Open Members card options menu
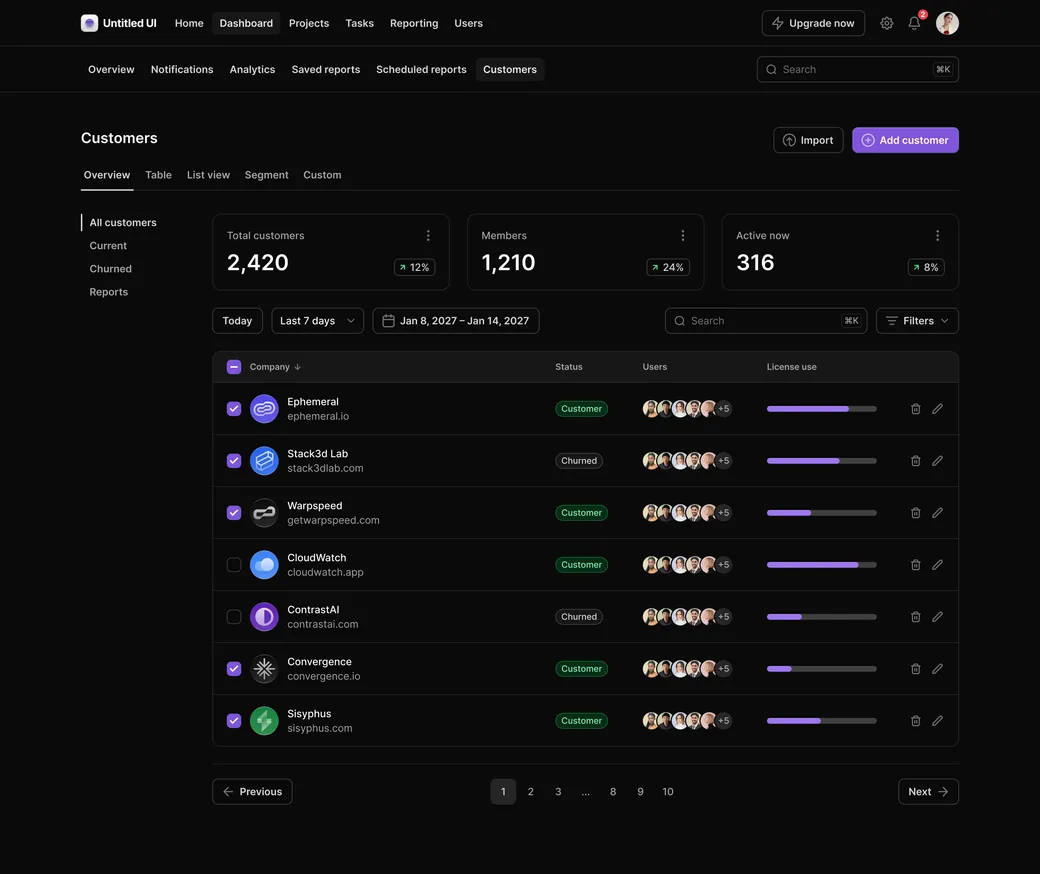Viewport: 1040px width, 874px height. (682, 235)
